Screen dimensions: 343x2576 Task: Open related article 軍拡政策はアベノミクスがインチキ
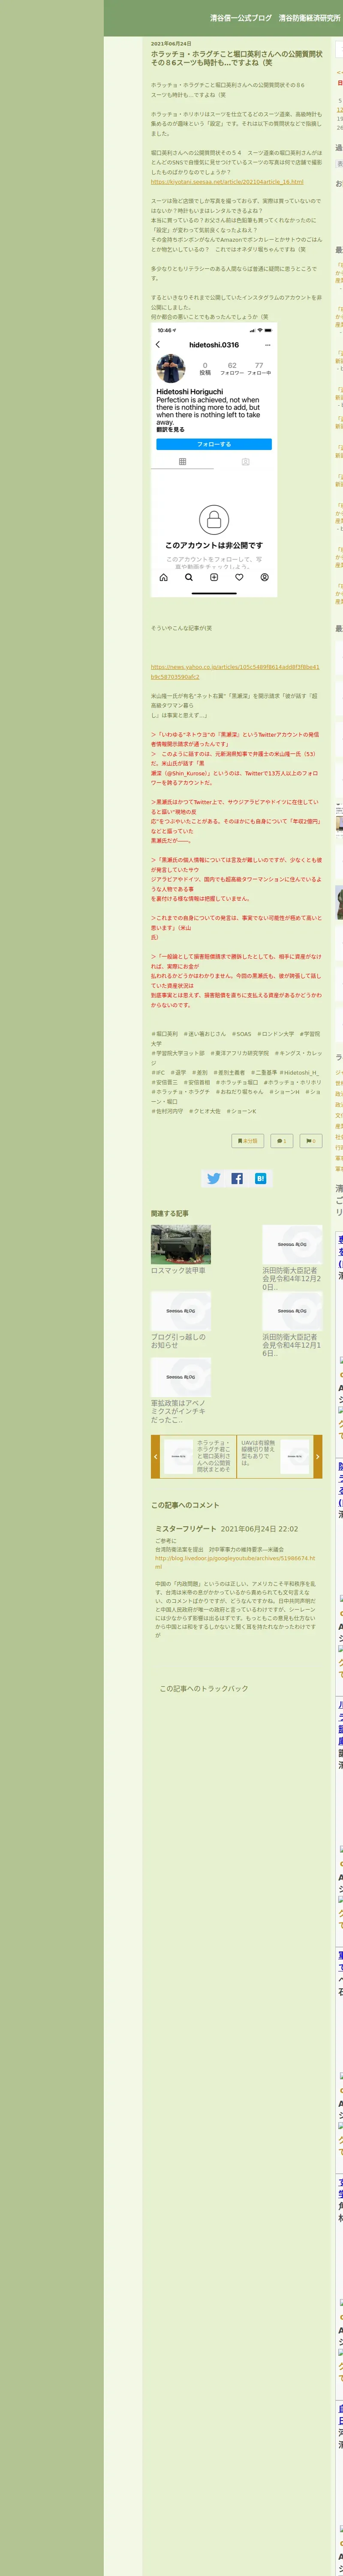tap(179, 1411)
